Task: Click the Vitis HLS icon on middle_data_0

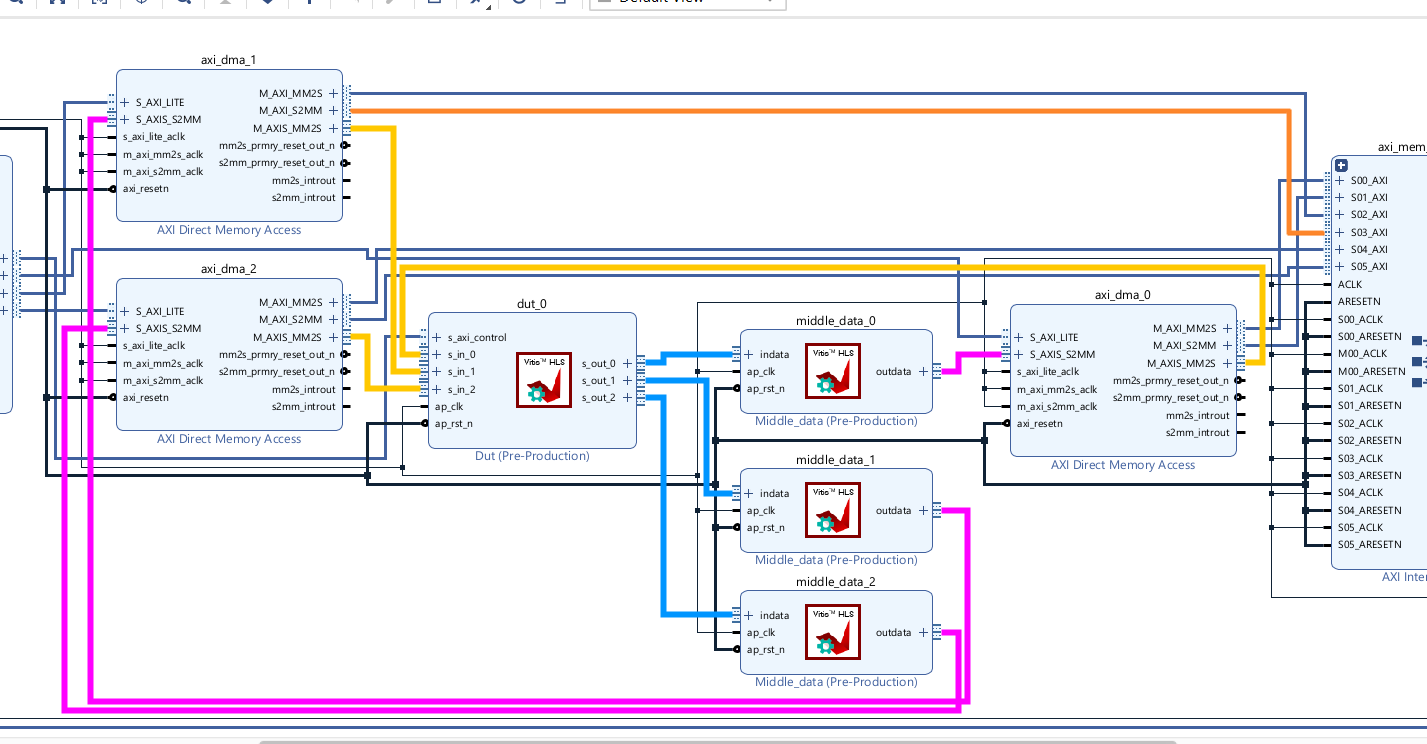Action: click(833, 371)
